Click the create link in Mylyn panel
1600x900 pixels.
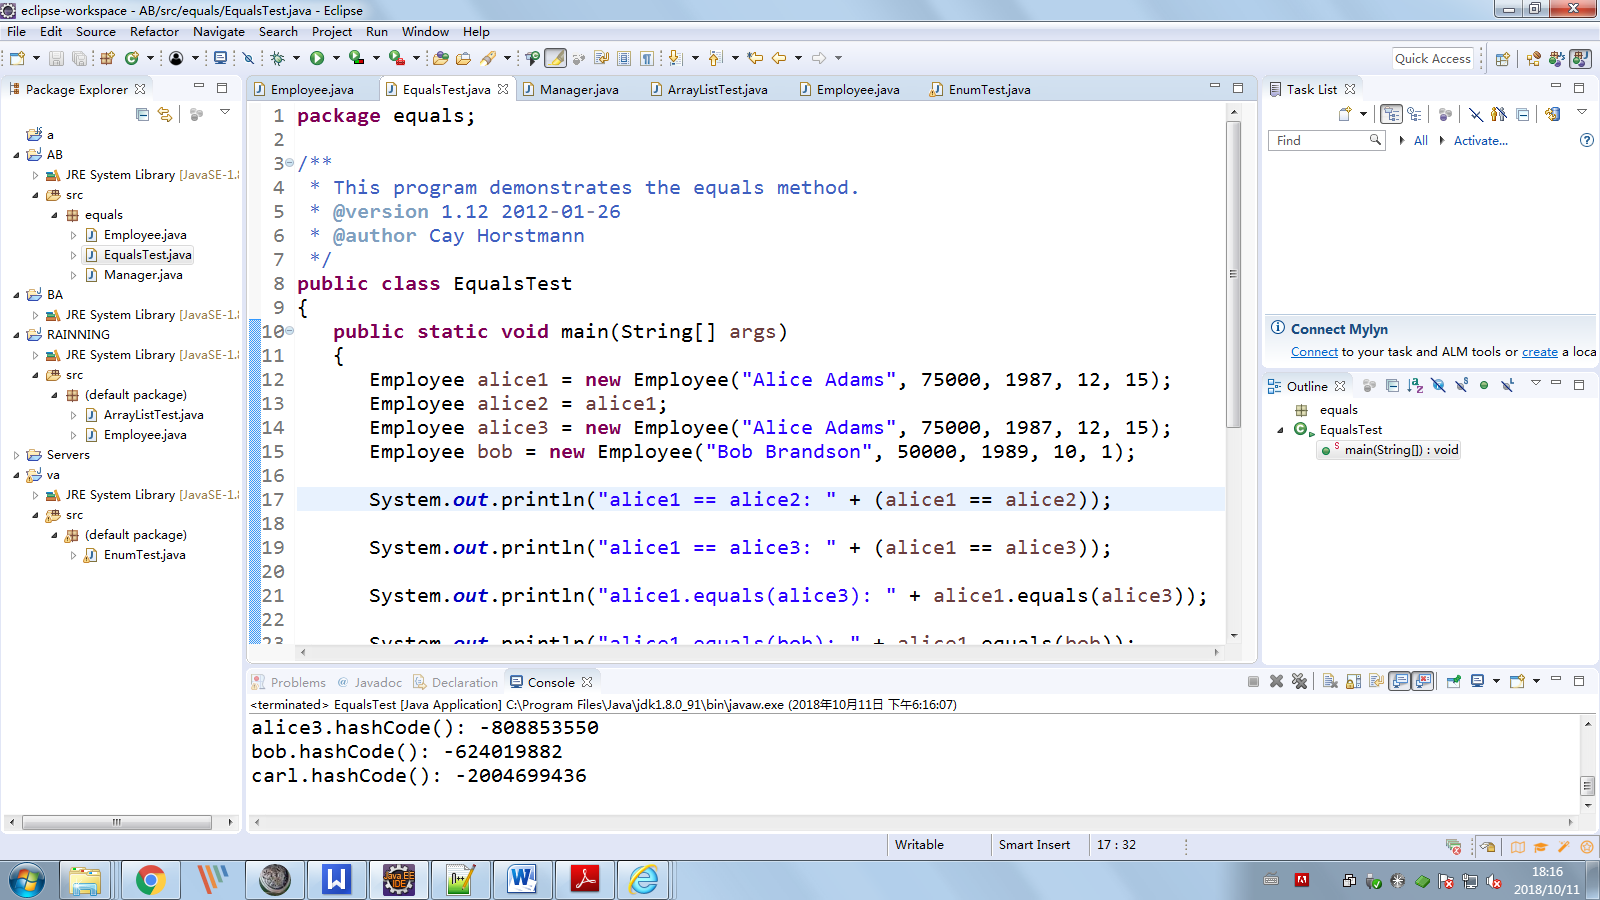pos(1540,352)
